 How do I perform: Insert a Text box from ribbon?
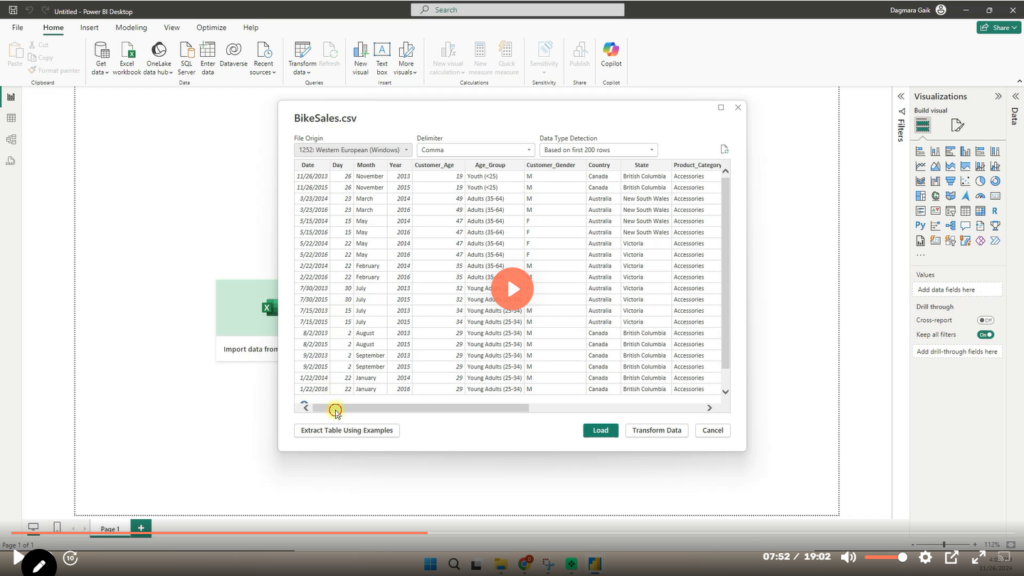[382, 58]
